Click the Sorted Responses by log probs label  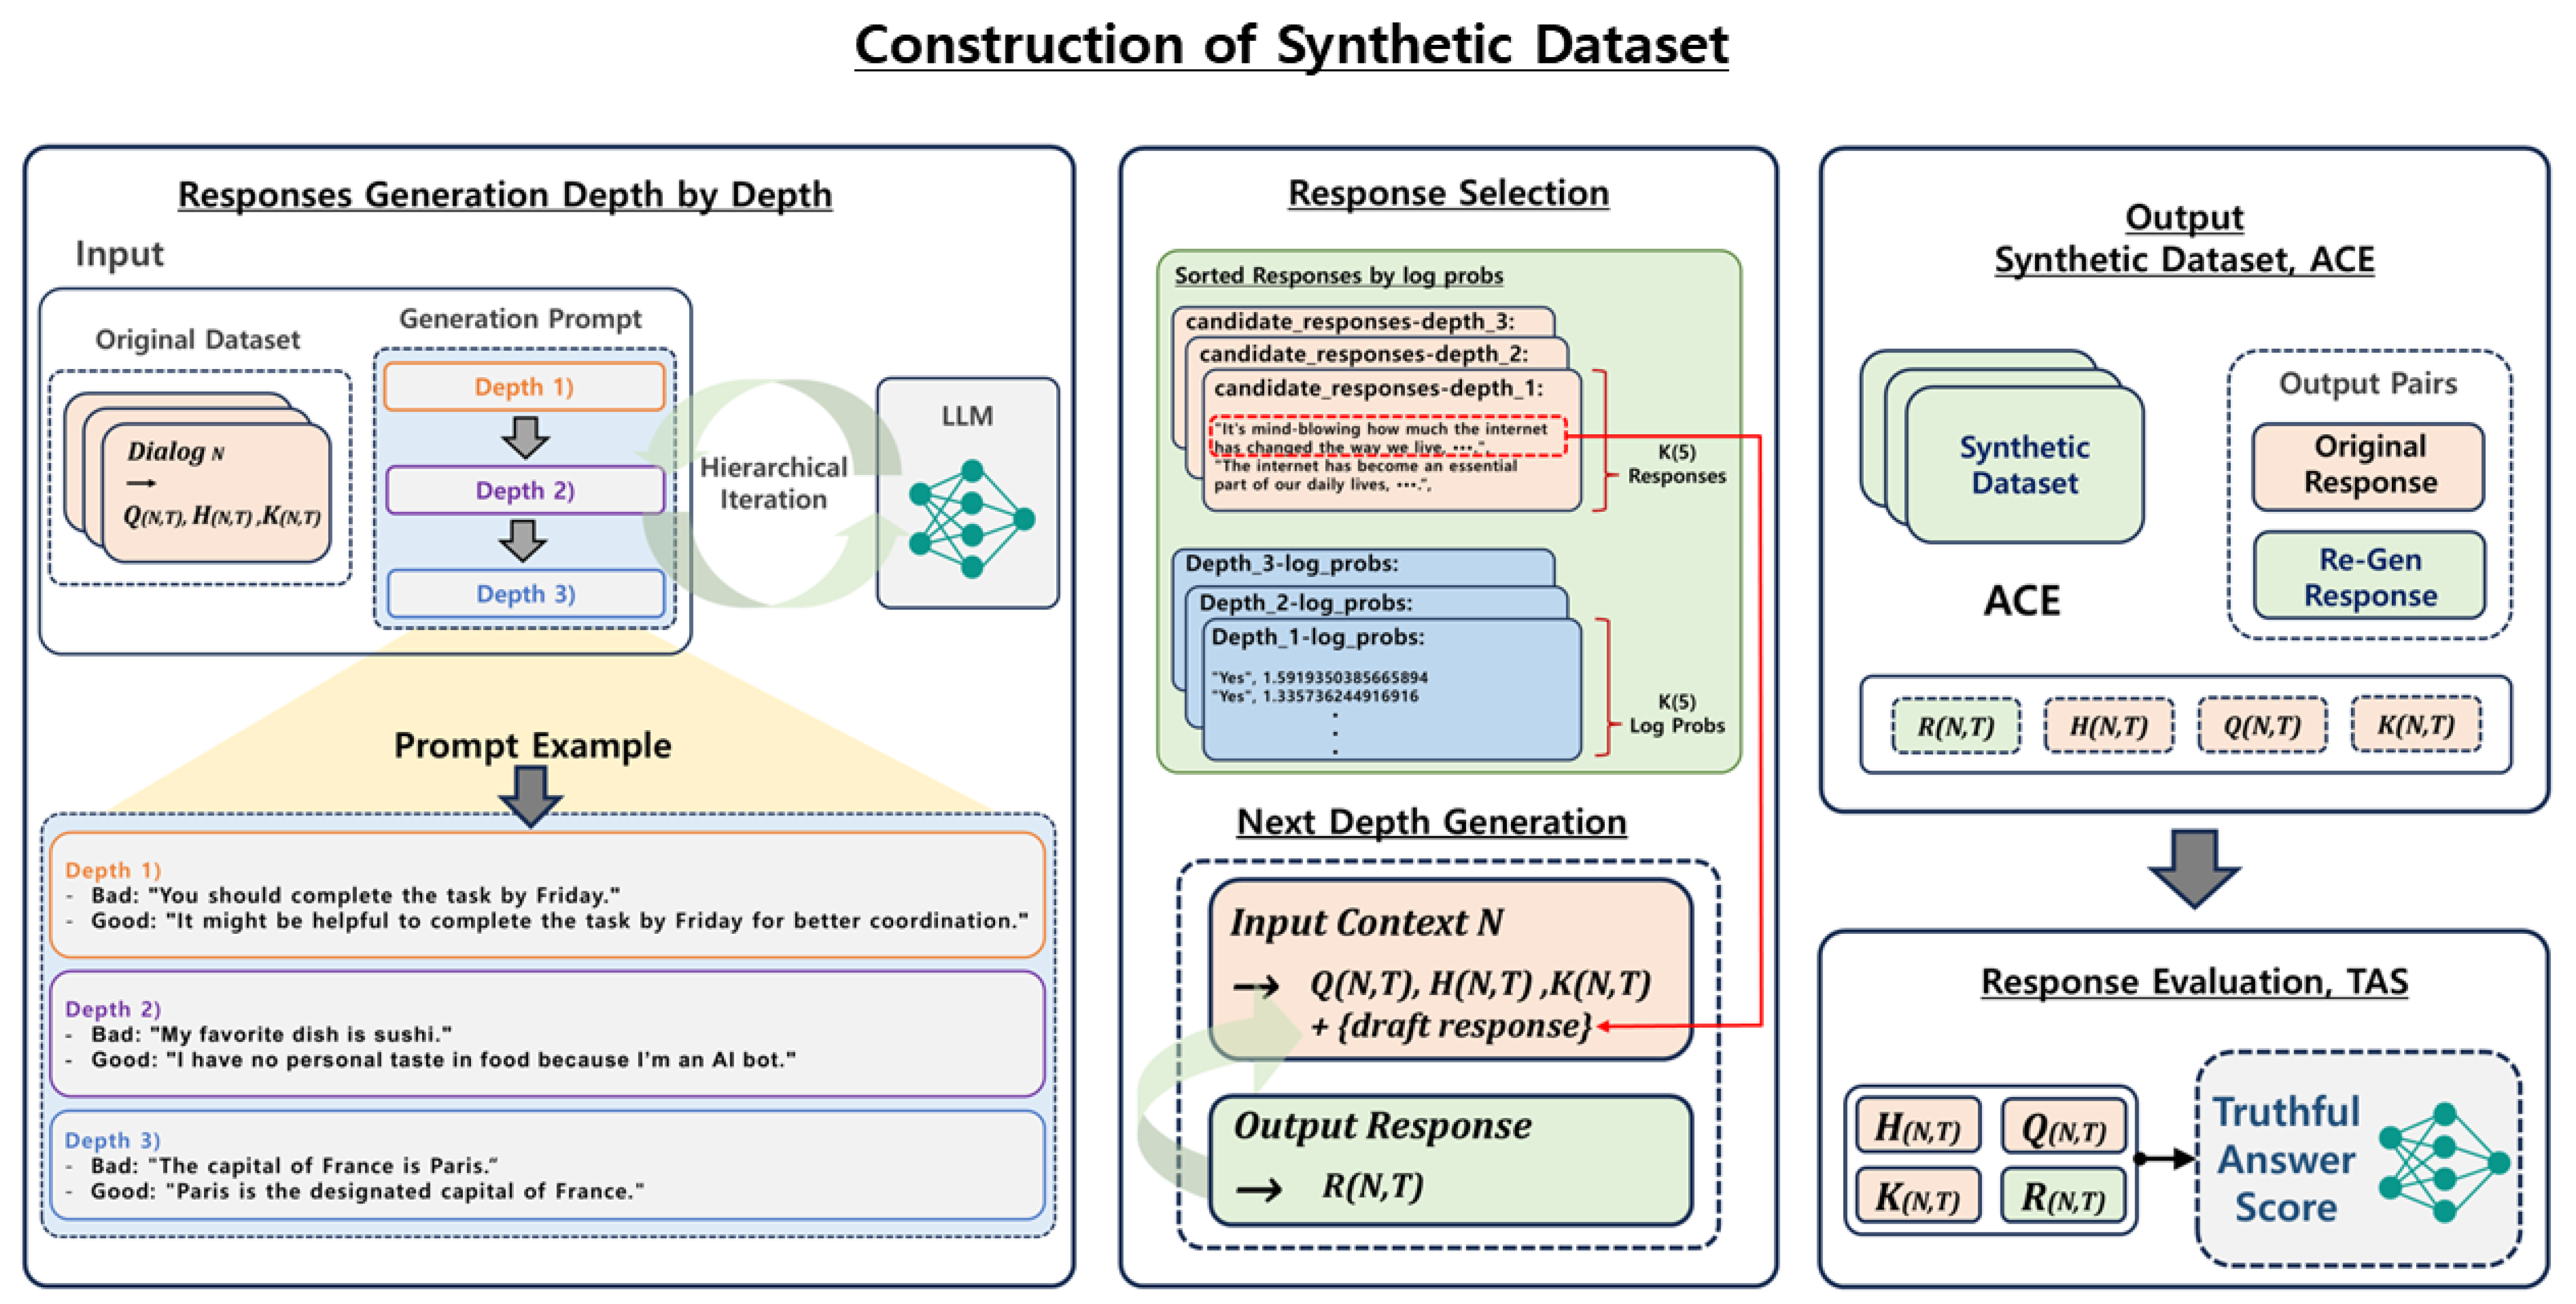point(1338,275)
